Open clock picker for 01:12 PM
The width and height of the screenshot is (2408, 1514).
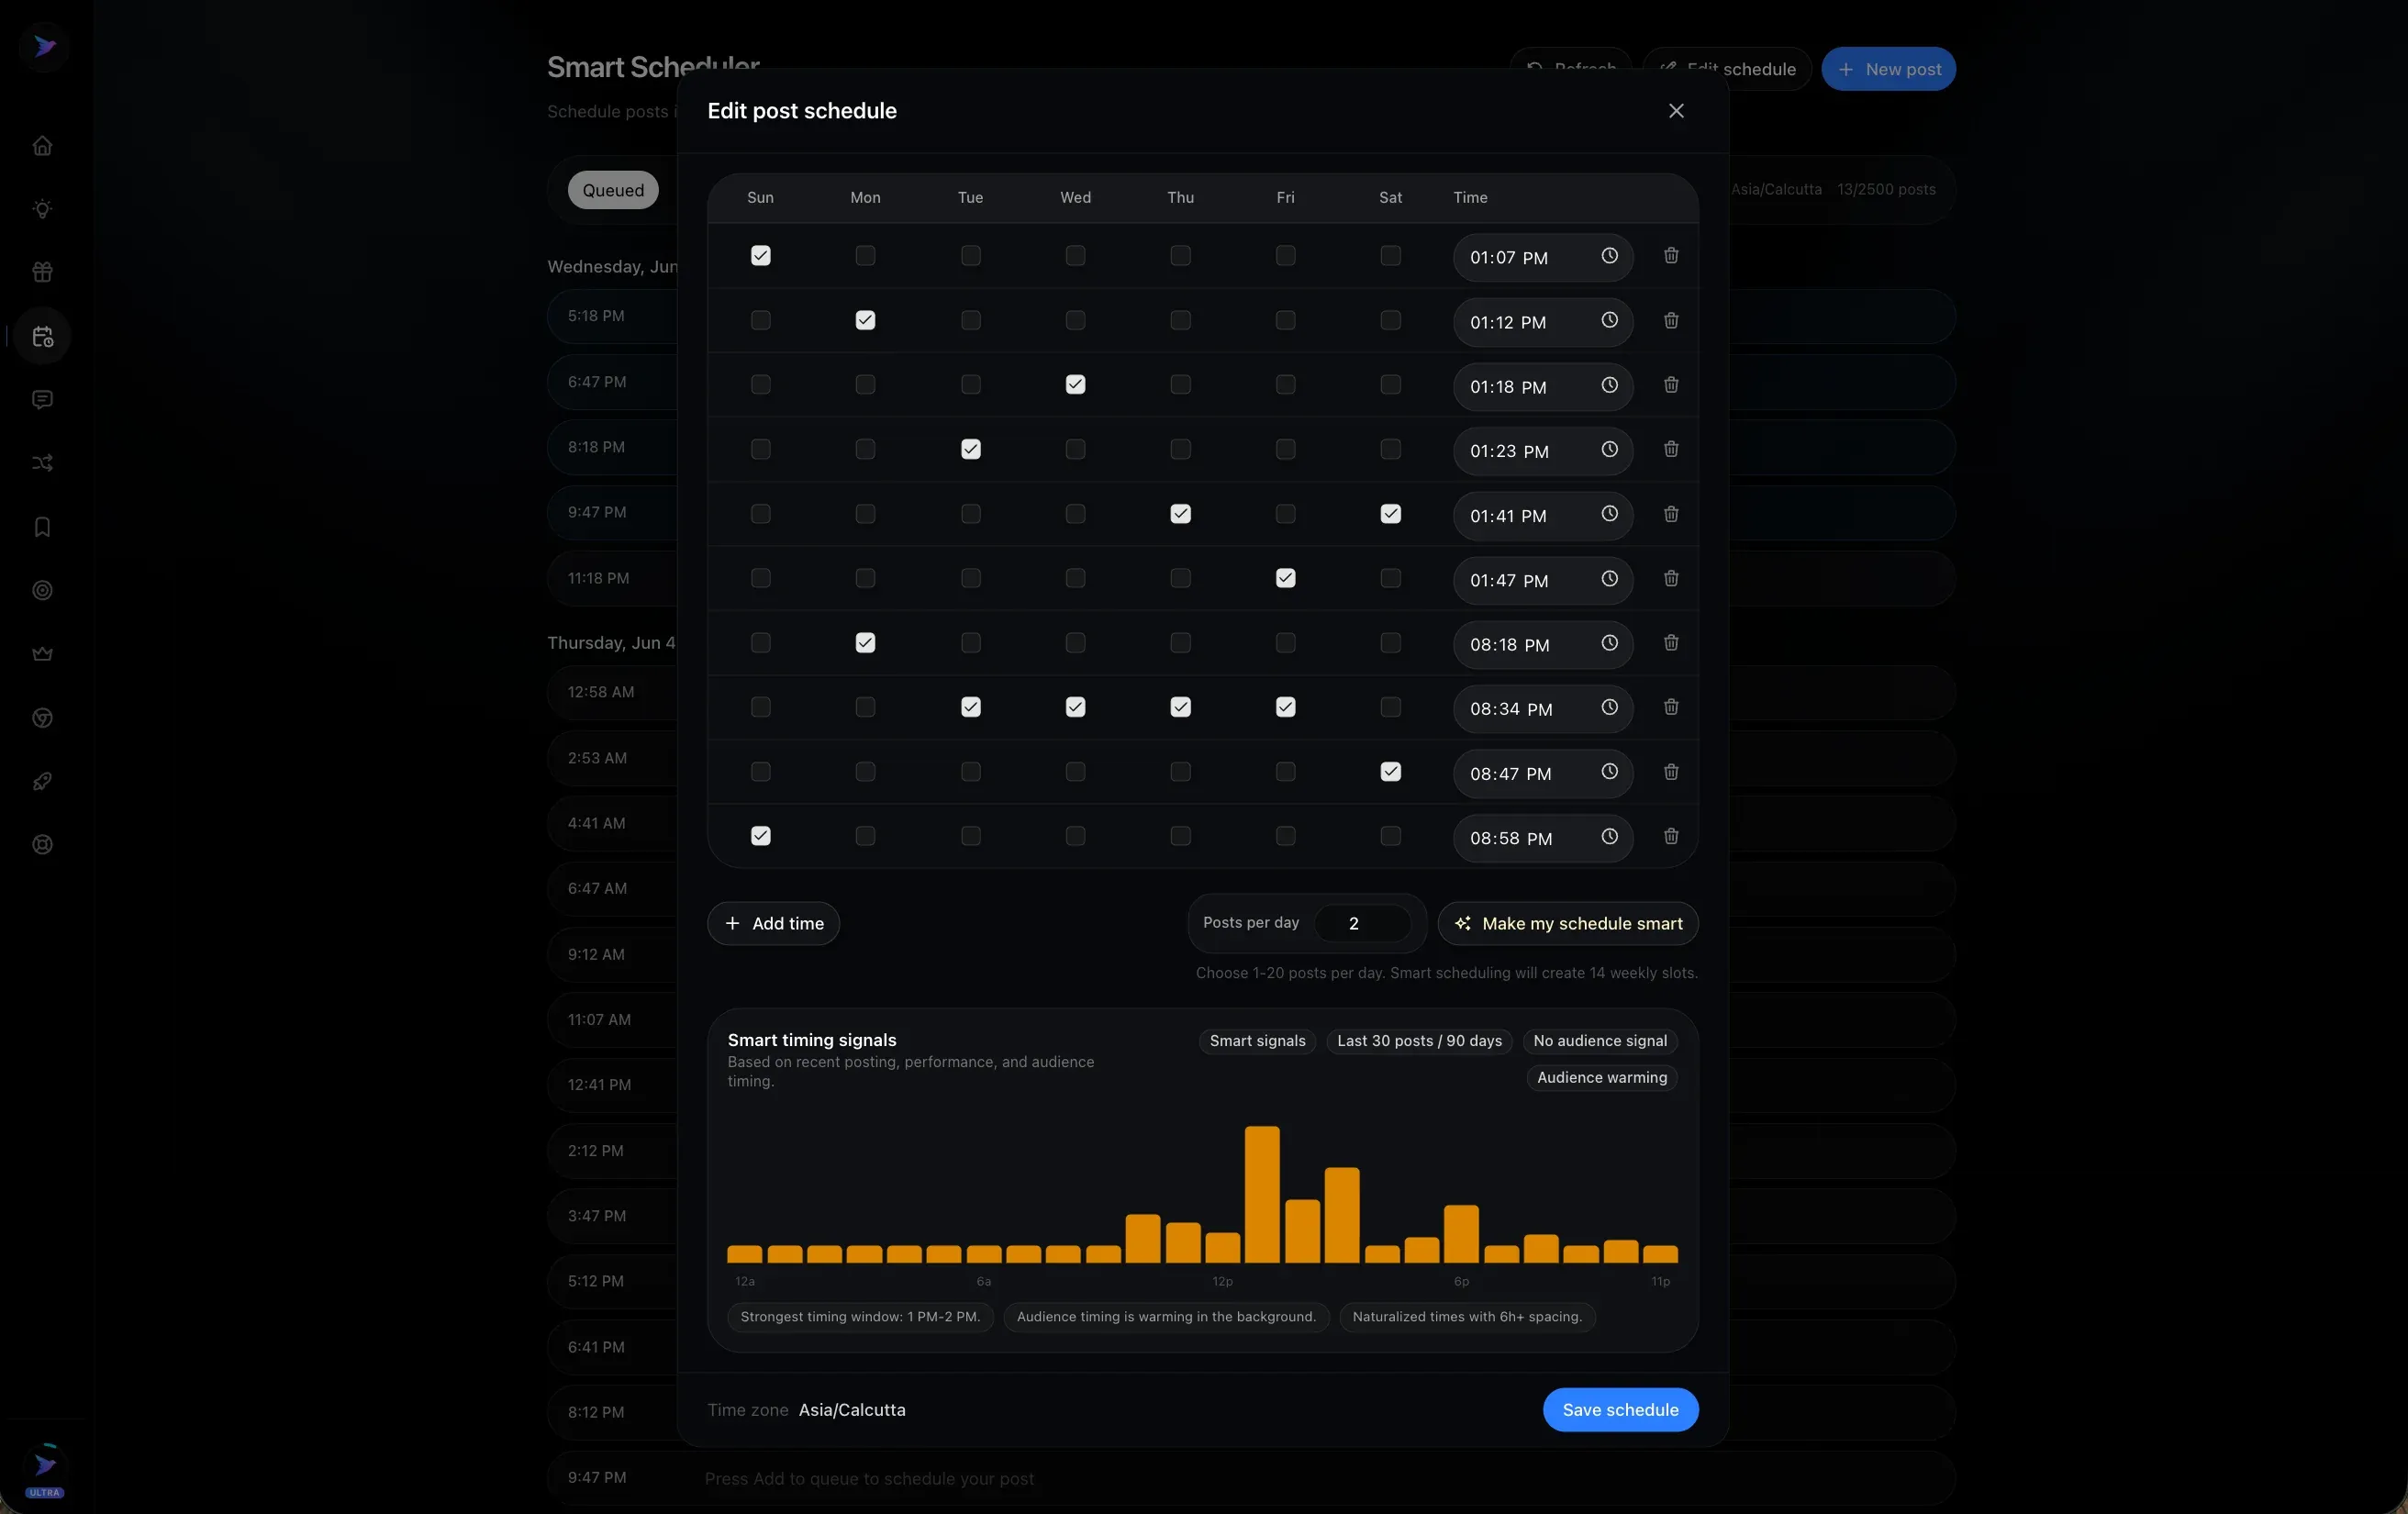[1609, 321]
